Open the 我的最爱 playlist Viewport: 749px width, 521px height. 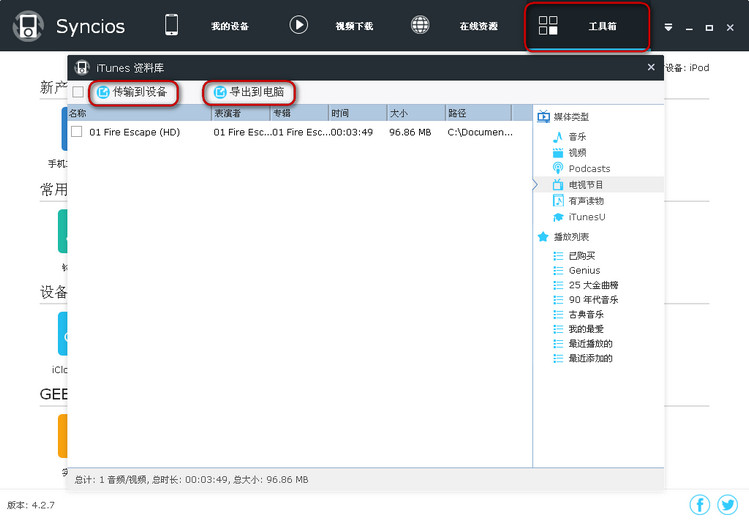586,329
